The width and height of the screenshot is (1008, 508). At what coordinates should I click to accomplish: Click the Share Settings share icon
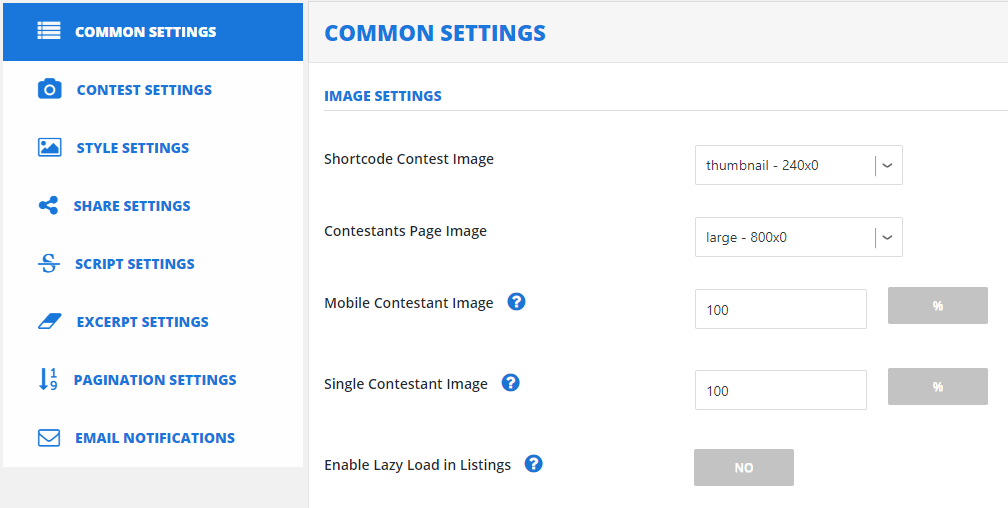coord(48,206)
